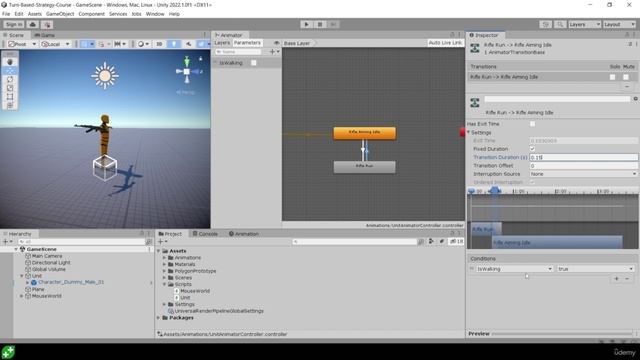640x360 pixels.
Task: Open the Interruption Source dropdown
Action: coord(583,174)
